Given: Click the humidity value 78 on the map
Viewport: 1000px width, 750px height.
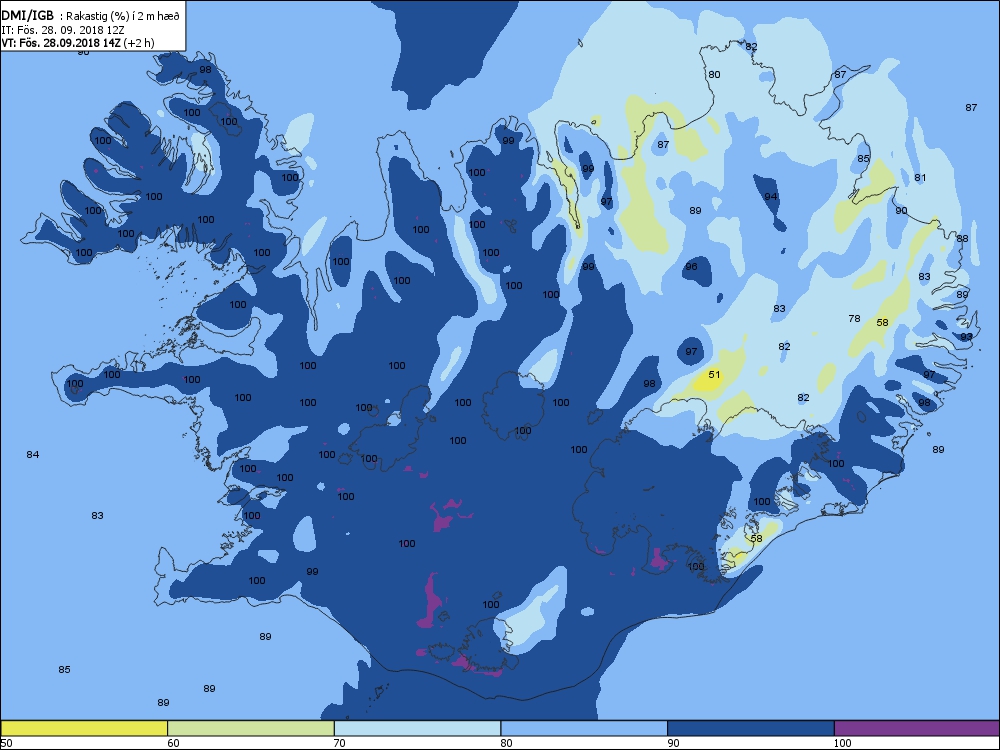Looking at the screenshot, I should tap(855, 318).
